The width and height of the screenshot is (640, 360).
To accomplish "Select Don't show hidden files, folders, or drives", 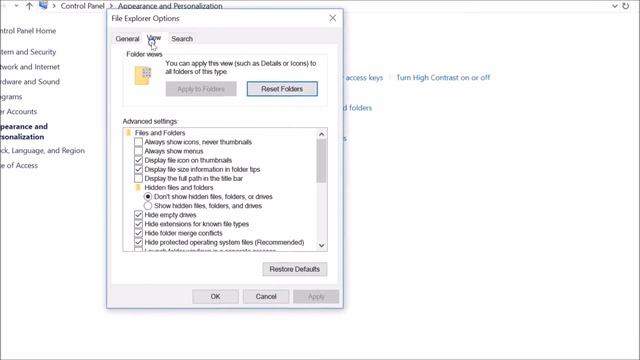I will [x=148, y=197].
